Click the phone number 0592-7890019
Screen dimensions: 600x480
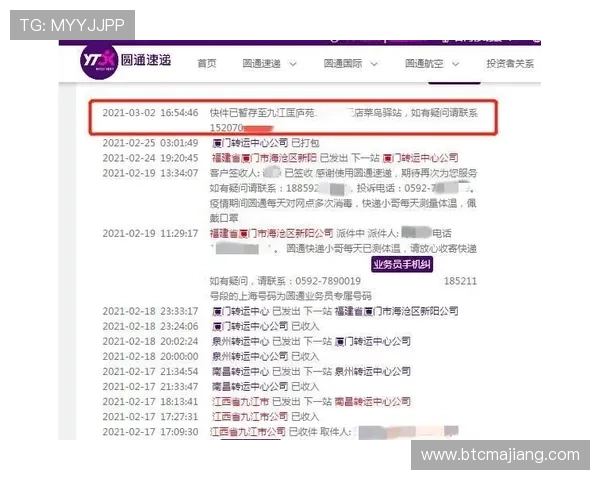[328, 281]
